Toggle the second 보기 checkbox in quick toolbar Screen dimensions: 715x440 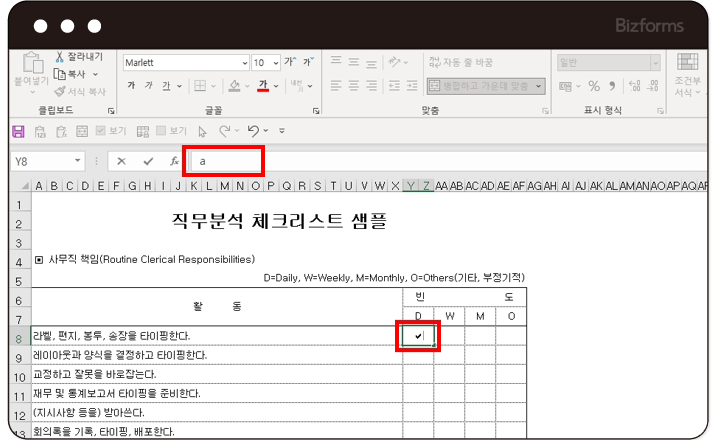click(x=160, y=130)
